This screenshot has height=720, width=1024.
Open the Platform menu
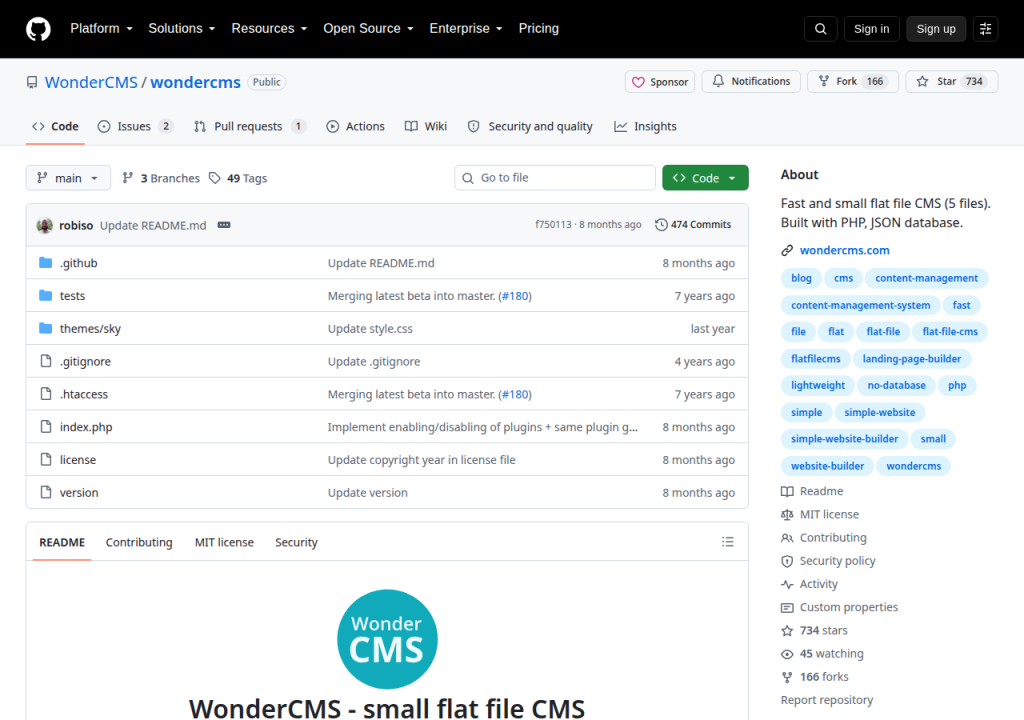pos(101,29)
